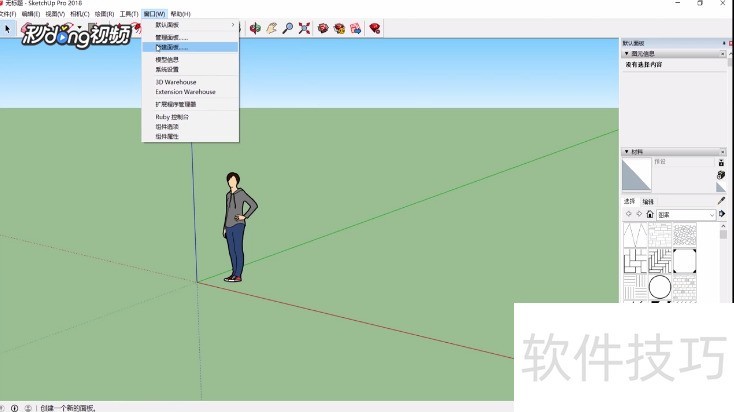
Task: Select the brick pattern material thumbnail
Action: [660, 235]
